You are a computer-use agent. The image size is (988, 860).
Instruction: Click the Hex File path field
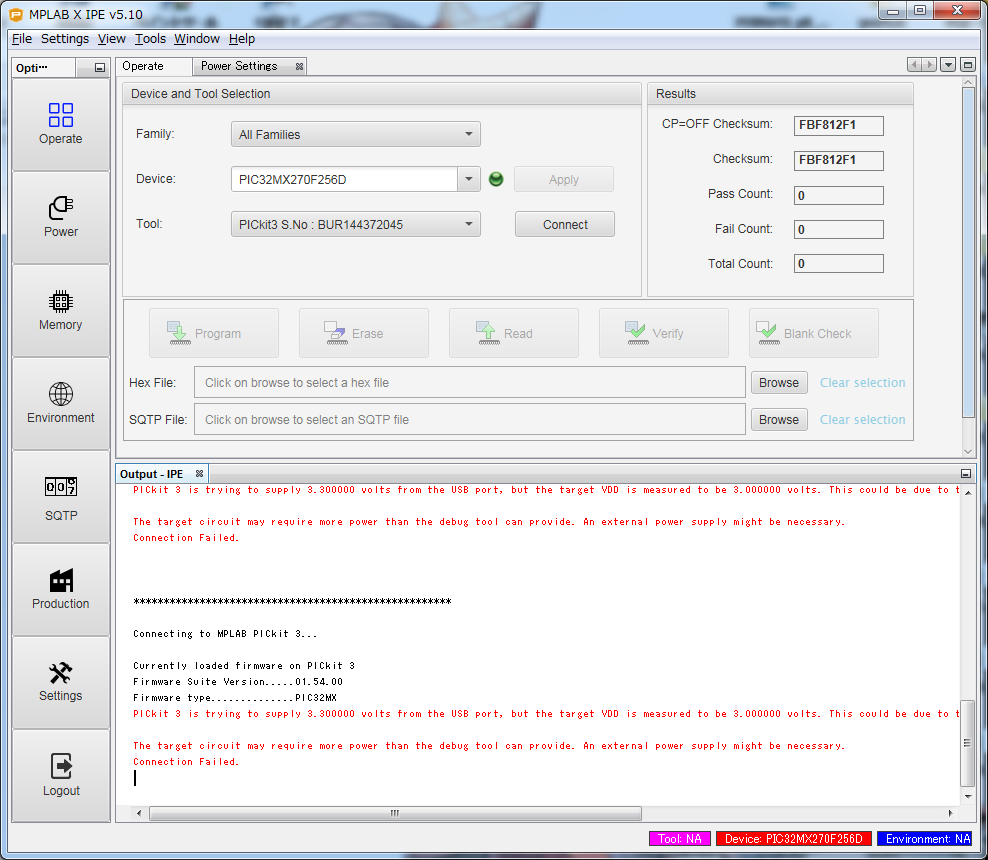[470, 382]
